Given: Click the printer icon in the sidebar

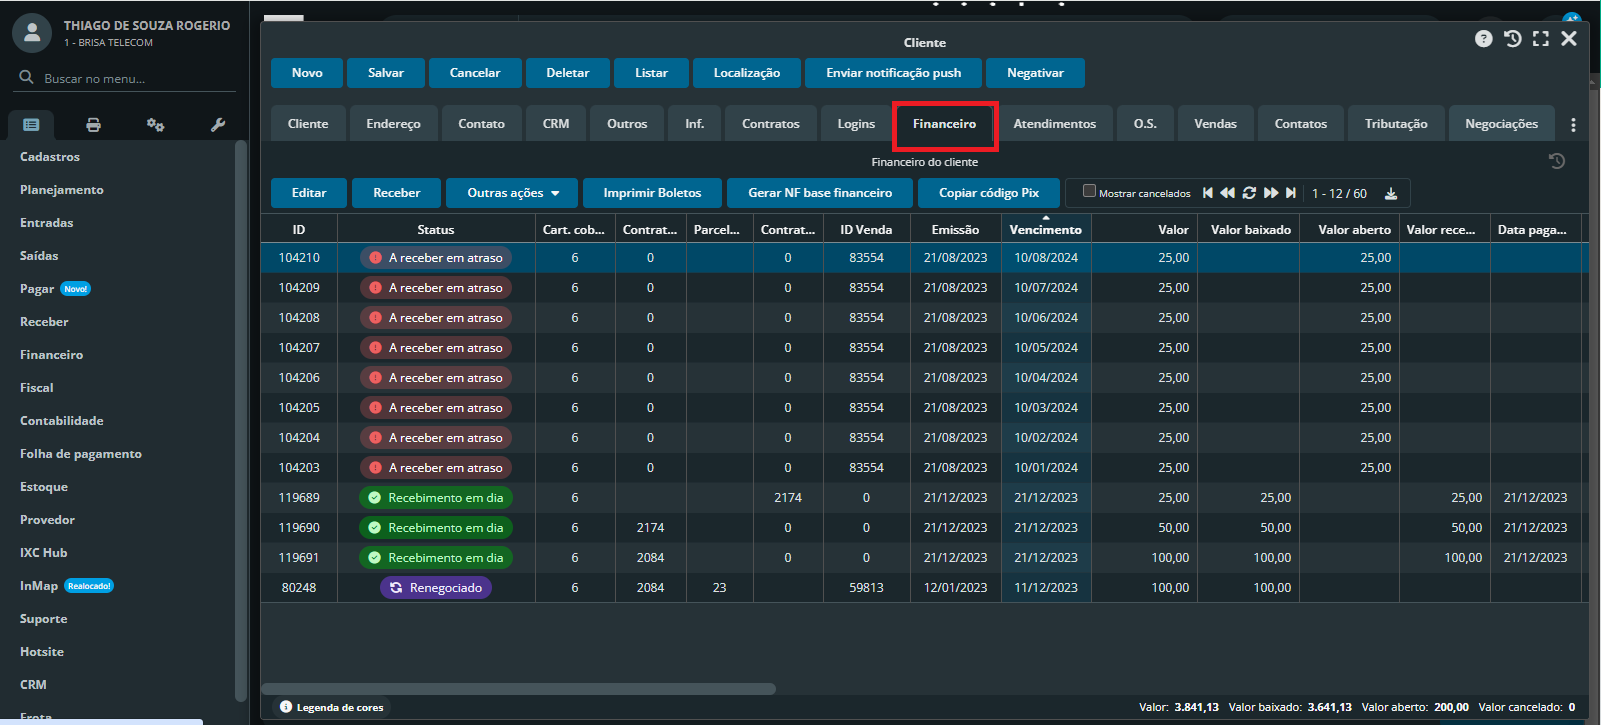Looking at the screenshot, I should coord(93,125).
